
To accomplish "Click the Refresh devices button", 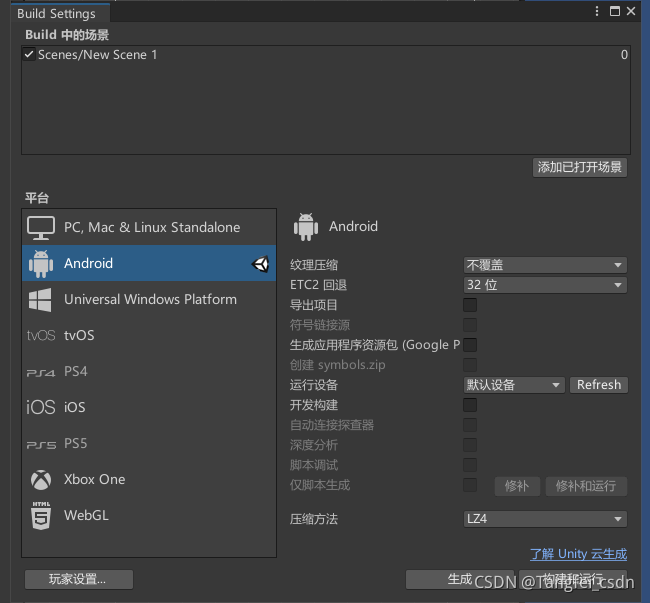I will pos(599,385).
